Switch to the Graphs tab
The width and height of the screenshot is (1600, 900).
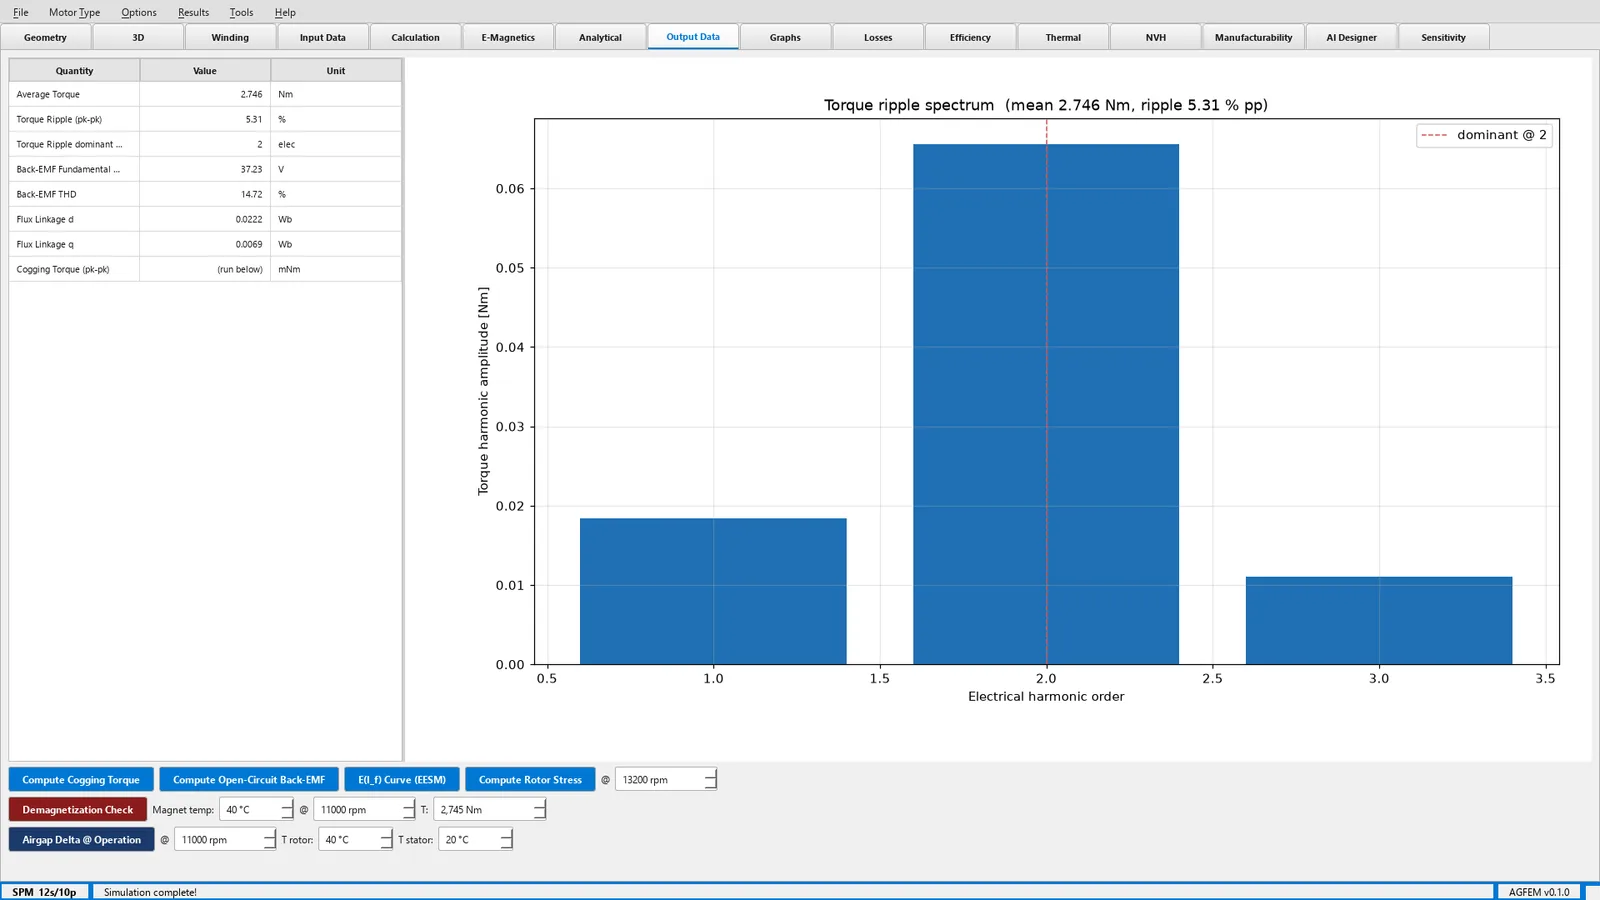click(x=785, y=37)
